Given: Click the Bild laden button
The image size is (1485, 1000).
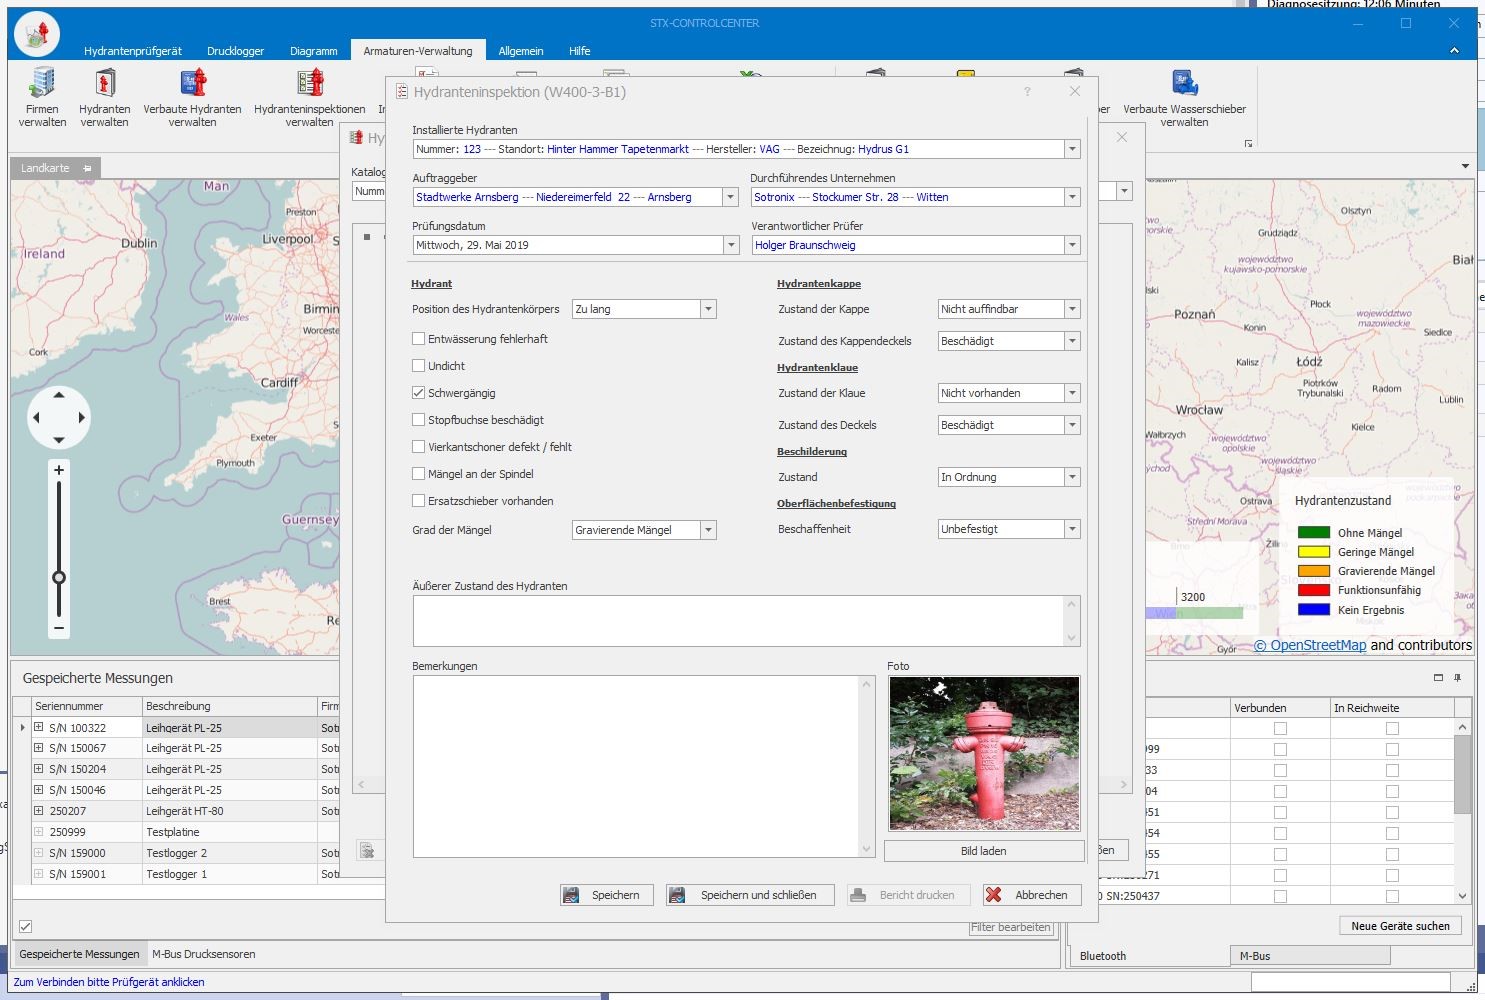Looking at the screenshot, I should [x=983, y=851].
